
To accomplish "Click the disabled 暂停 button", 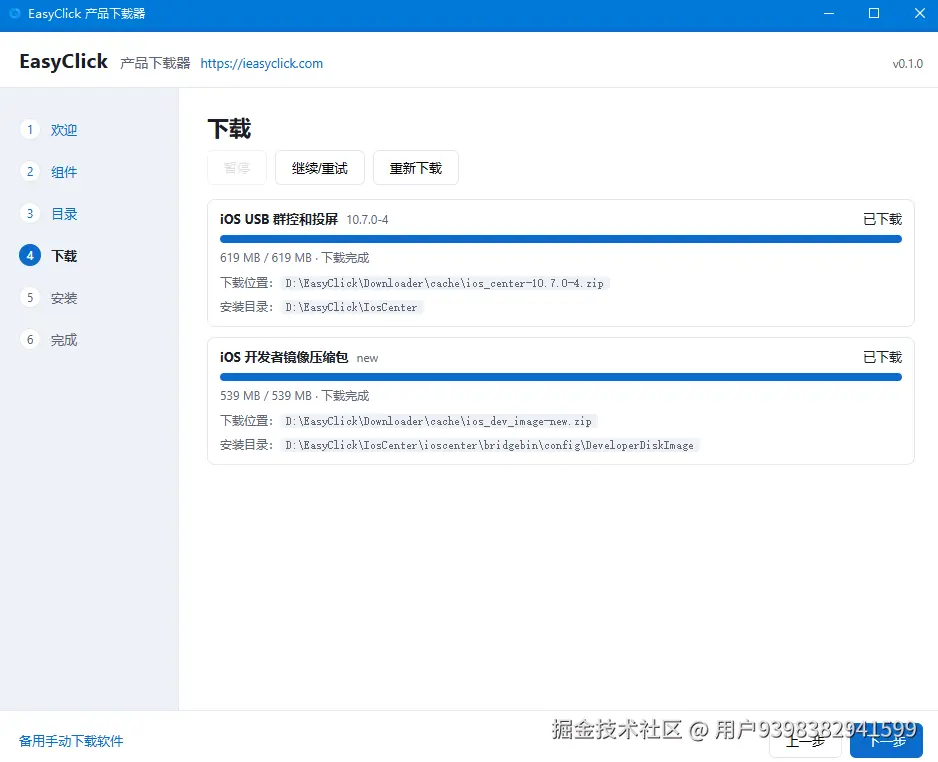I will tap(237, 168).
